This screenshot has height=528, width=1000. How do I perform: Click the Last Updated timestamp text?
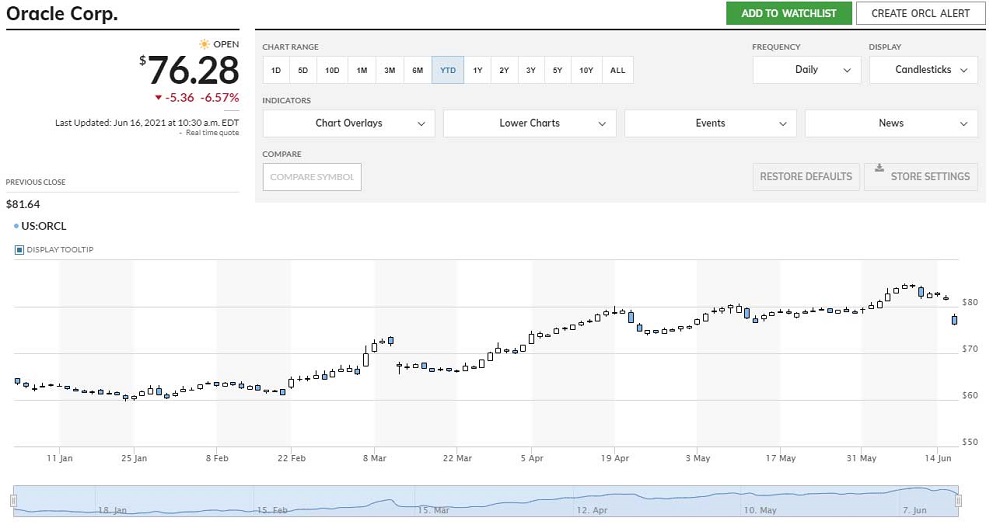(147, 122)
